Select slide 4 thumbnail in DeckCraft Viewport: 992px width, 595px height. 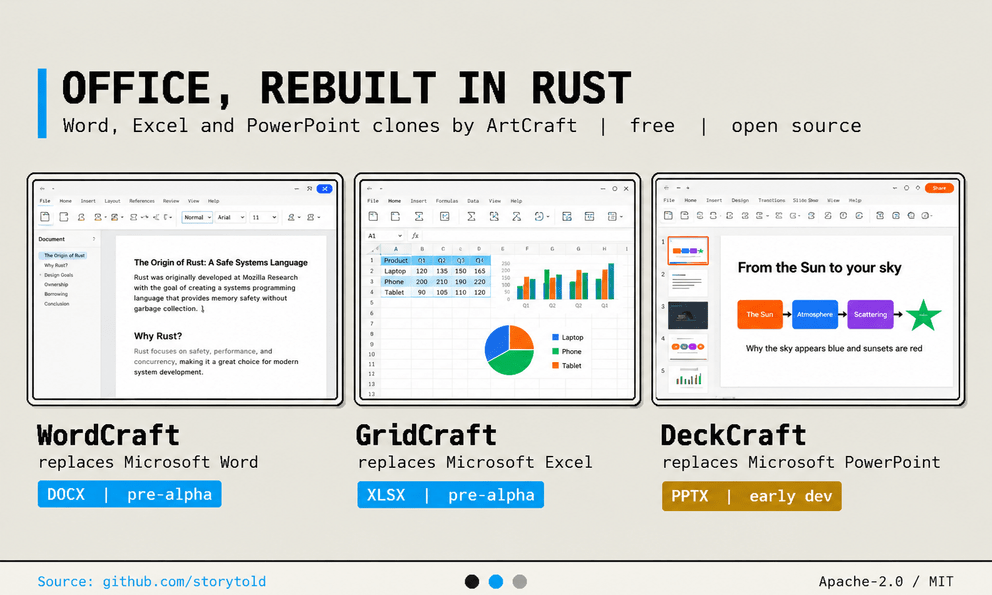pos(688,347)
